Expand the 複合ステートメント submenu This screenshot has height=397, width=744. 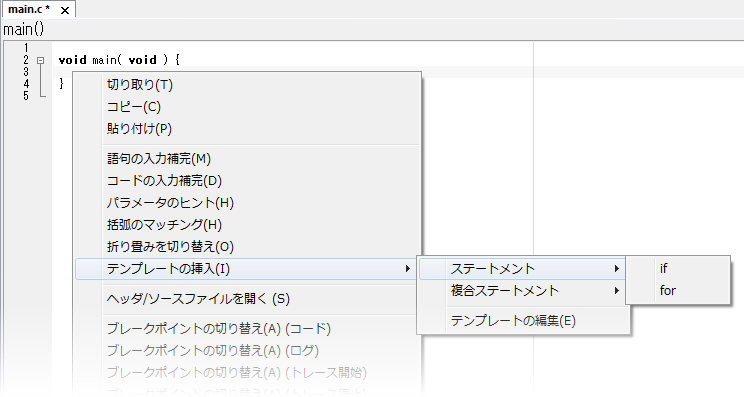tap(523, 291)
